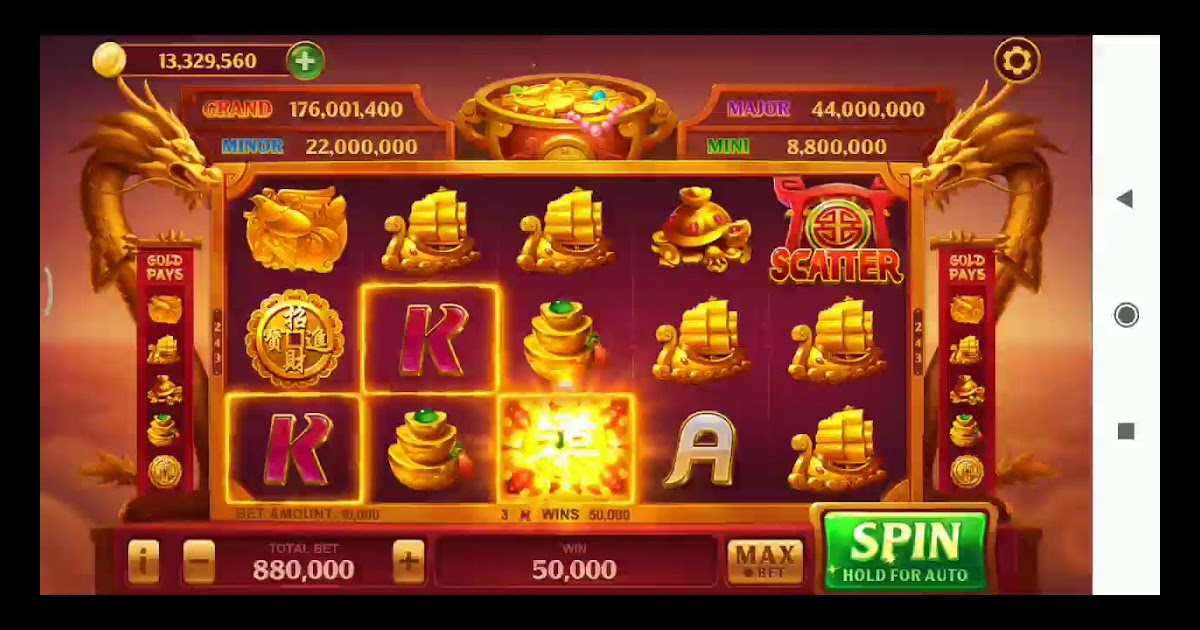Open the info paytable button
This screenshot has height=630, width=1200.
pos(143,563)
